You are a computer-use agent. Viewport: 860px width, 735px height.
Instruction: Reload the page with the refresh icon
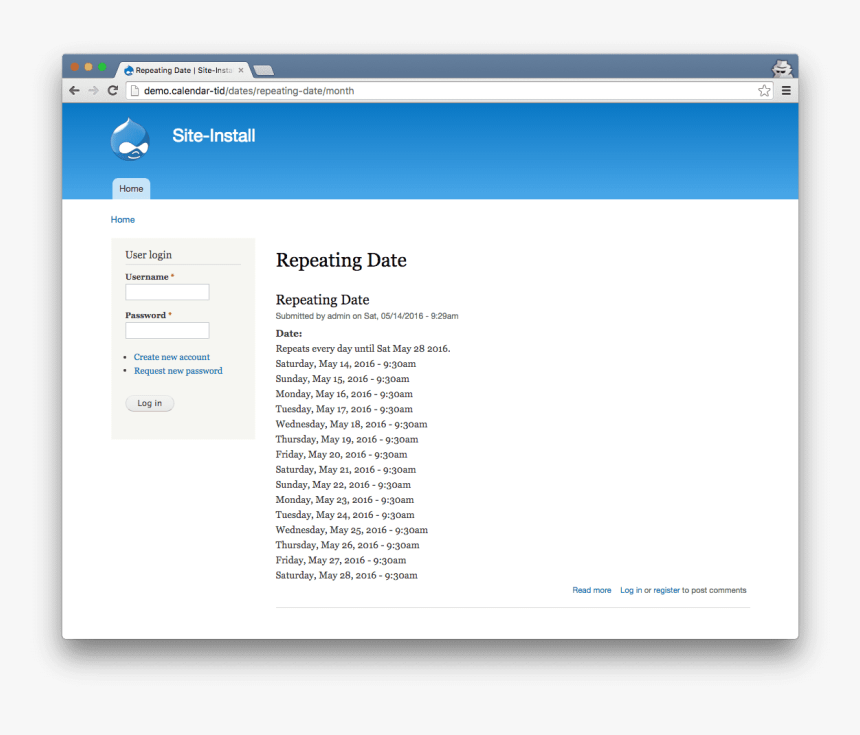(112, 91)
